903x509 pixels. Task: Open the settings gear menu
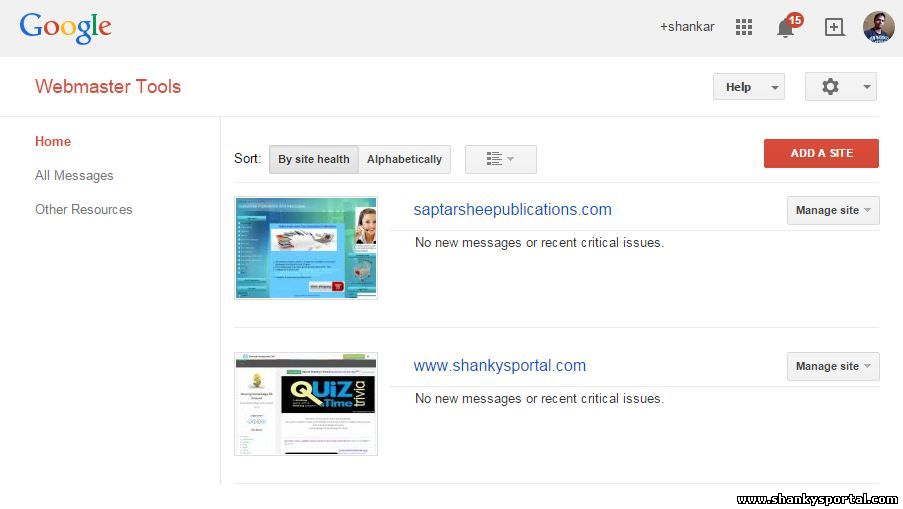pos(841,87)
